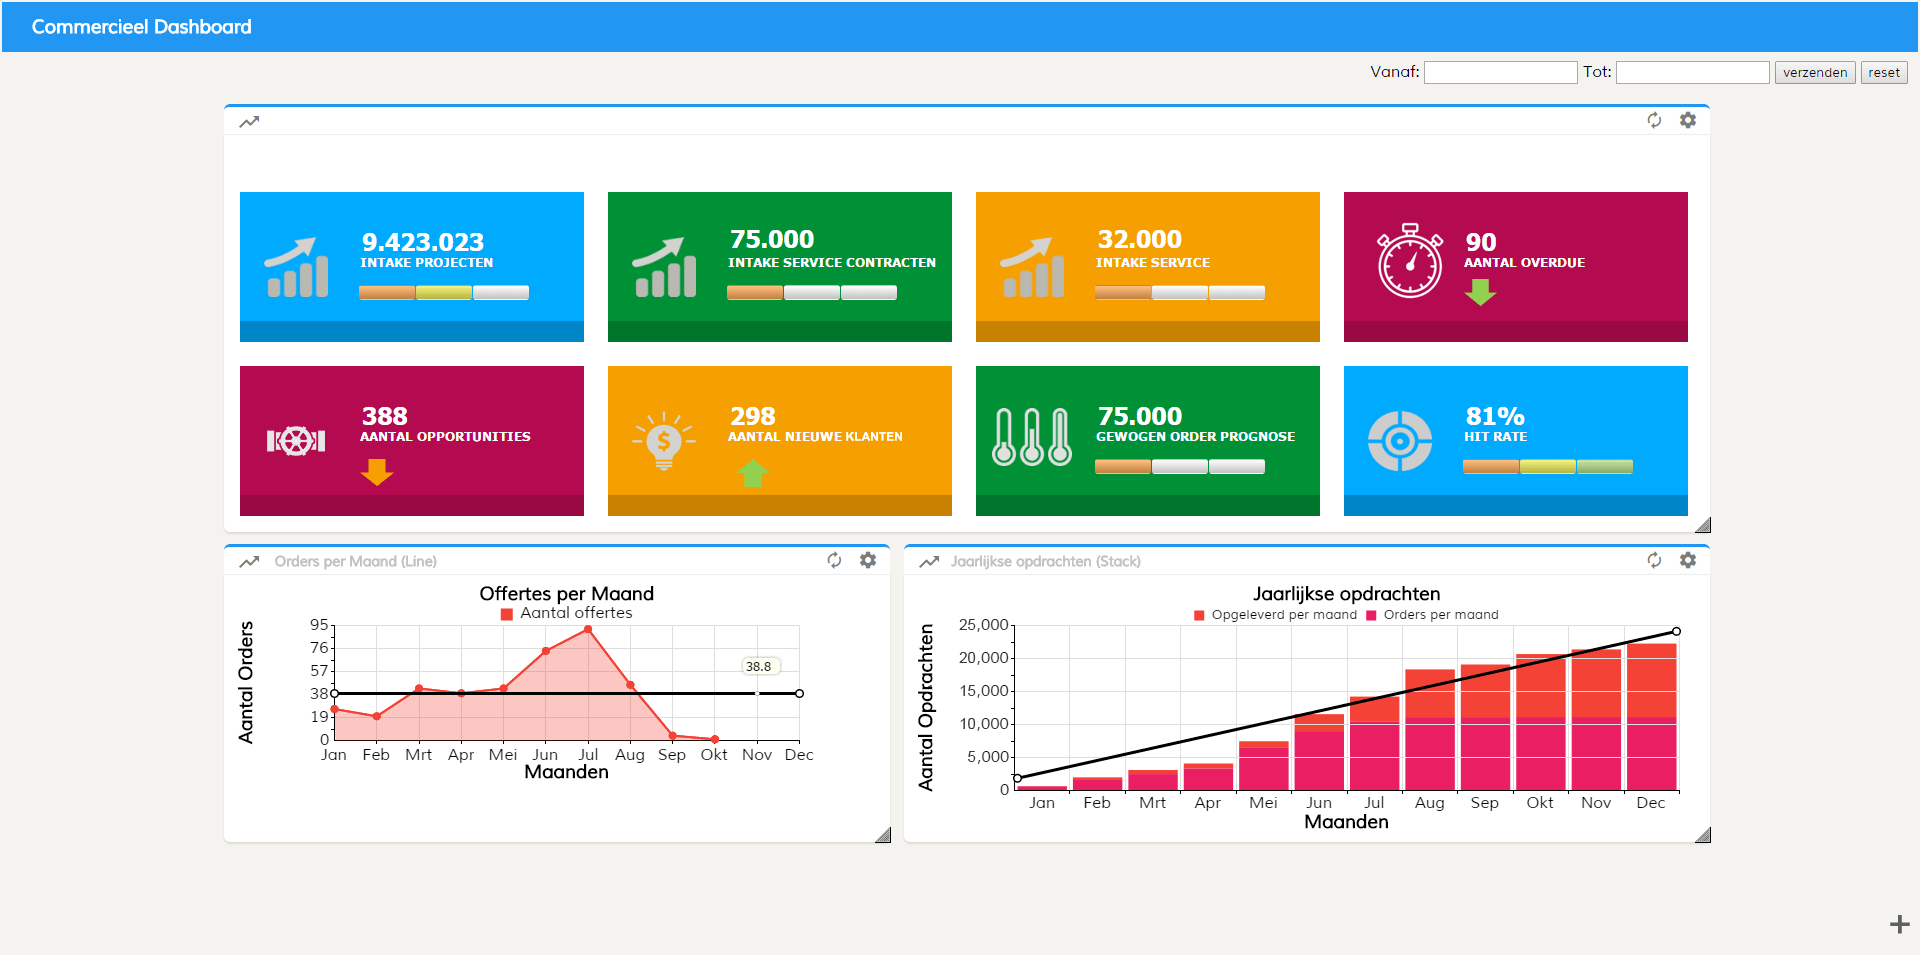This screenshot has width=1920, height=955.
Task: Click the target icon on Hit Rate tile
Action: point(1400,440)
